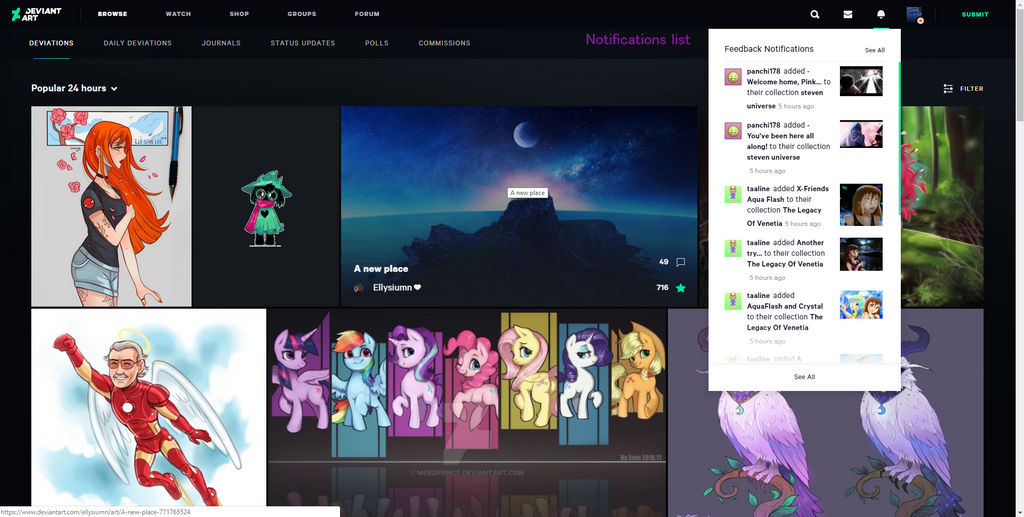Click the 49 comments count
The height and width of the screenshot is (517, 1024).
[664, 262]
